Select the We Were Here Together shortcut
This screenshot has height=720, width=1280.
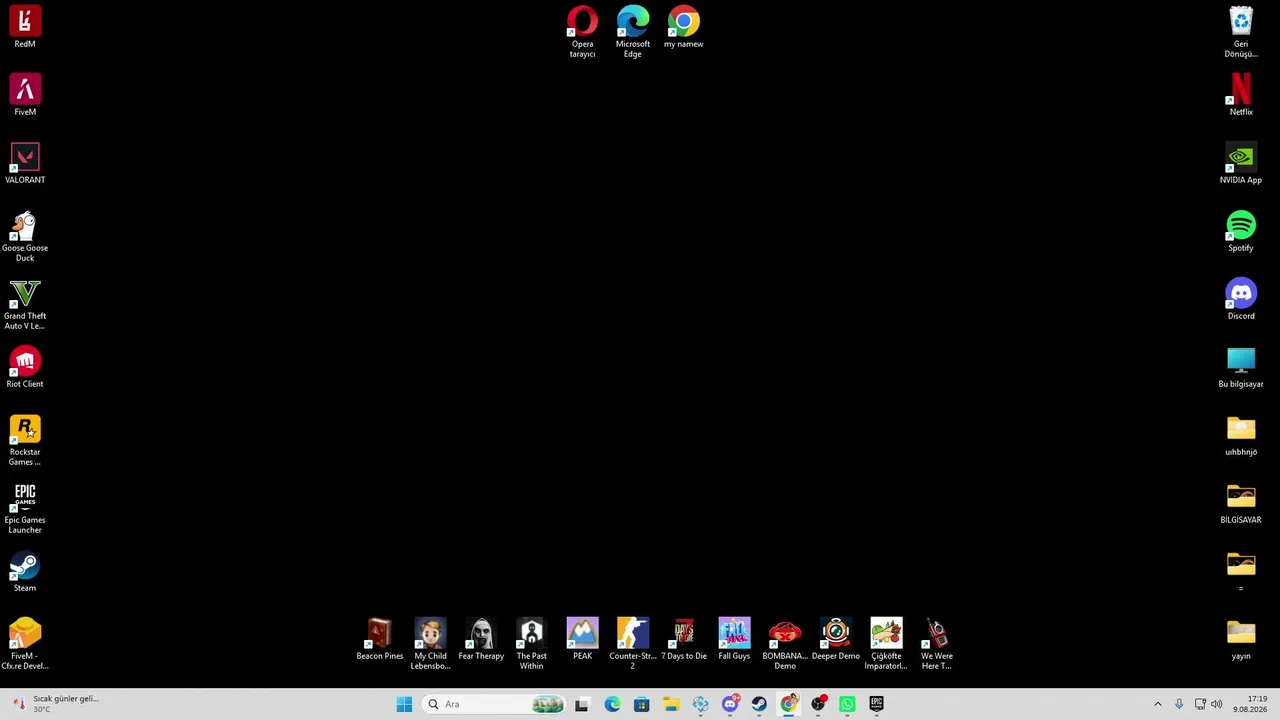(x=937, y=644)
